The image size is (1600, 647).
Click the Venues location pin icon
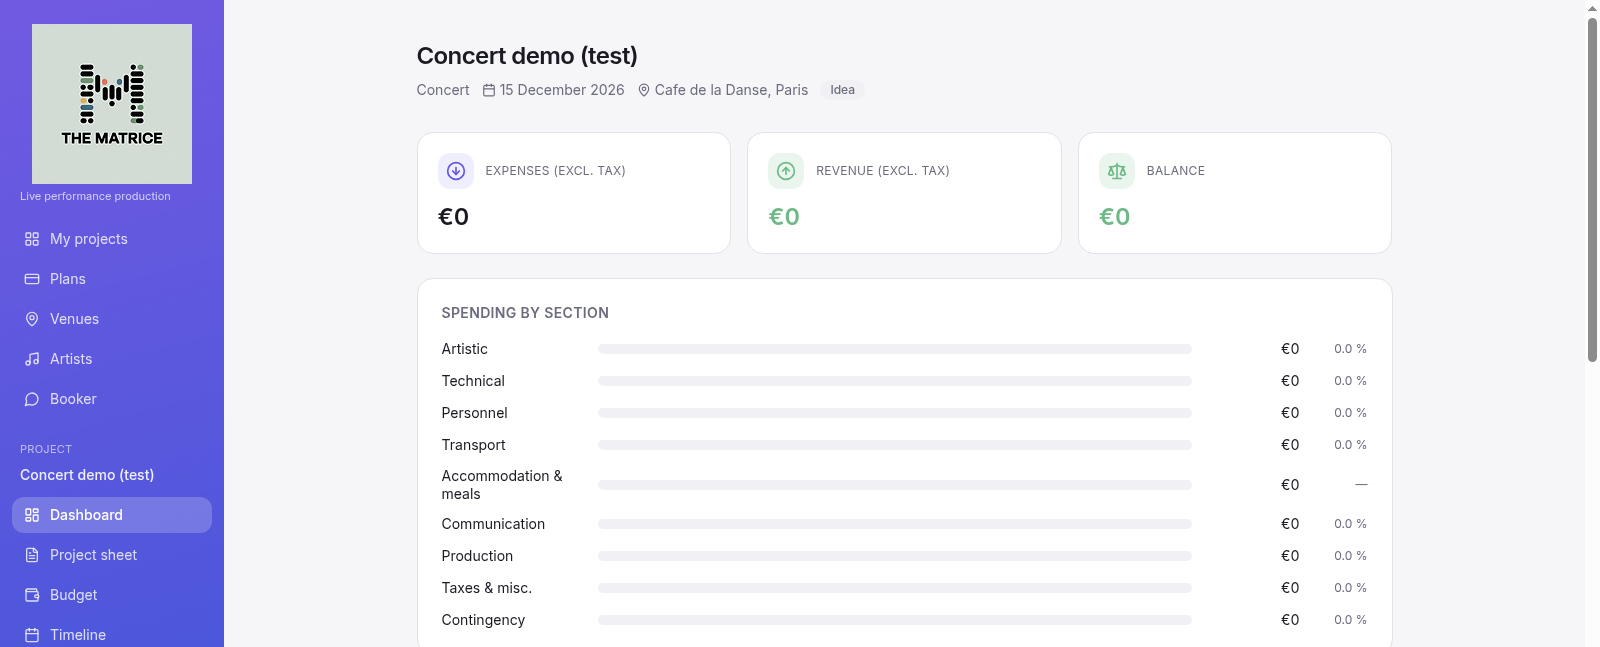tap(32, 319)
